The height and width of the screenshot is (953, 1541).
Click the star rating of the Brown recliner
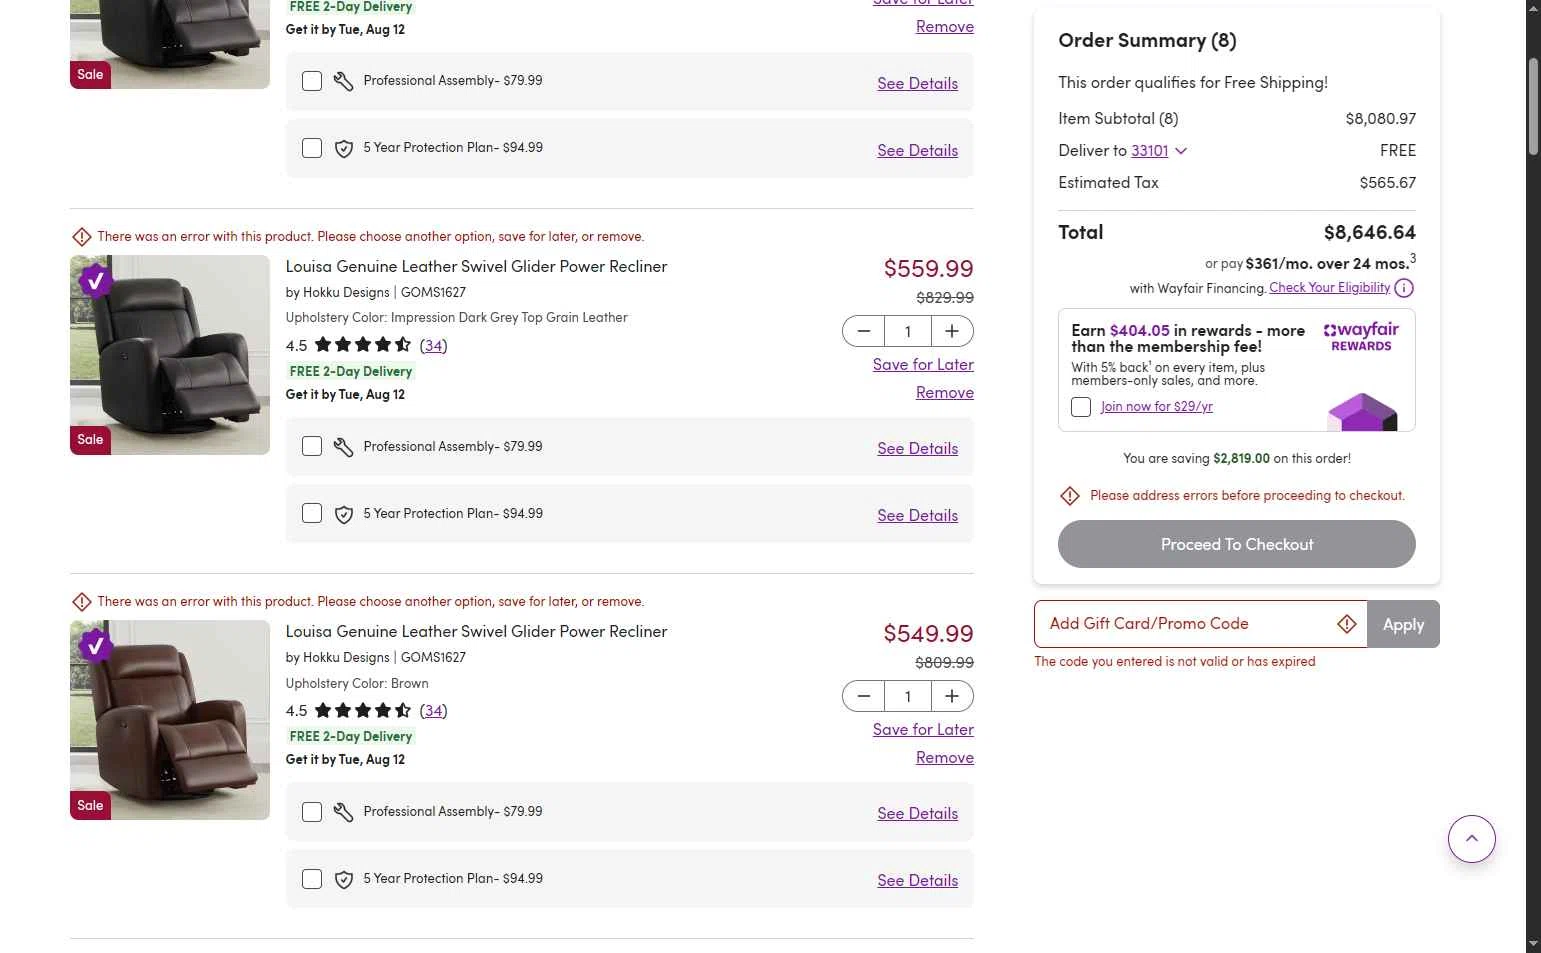pyautogui.click(x=363, y=711)
